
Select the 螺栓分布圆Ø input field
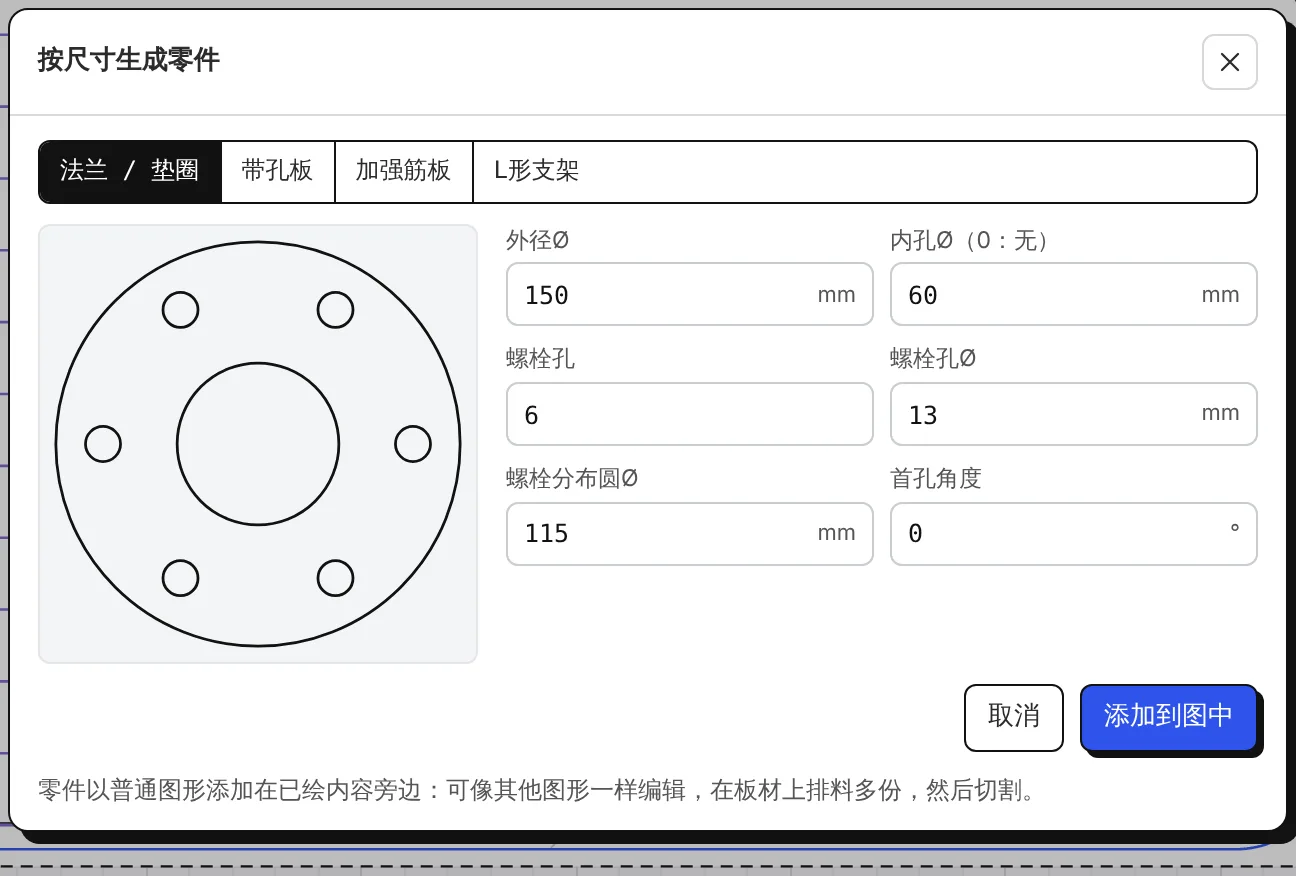(689, 533)
